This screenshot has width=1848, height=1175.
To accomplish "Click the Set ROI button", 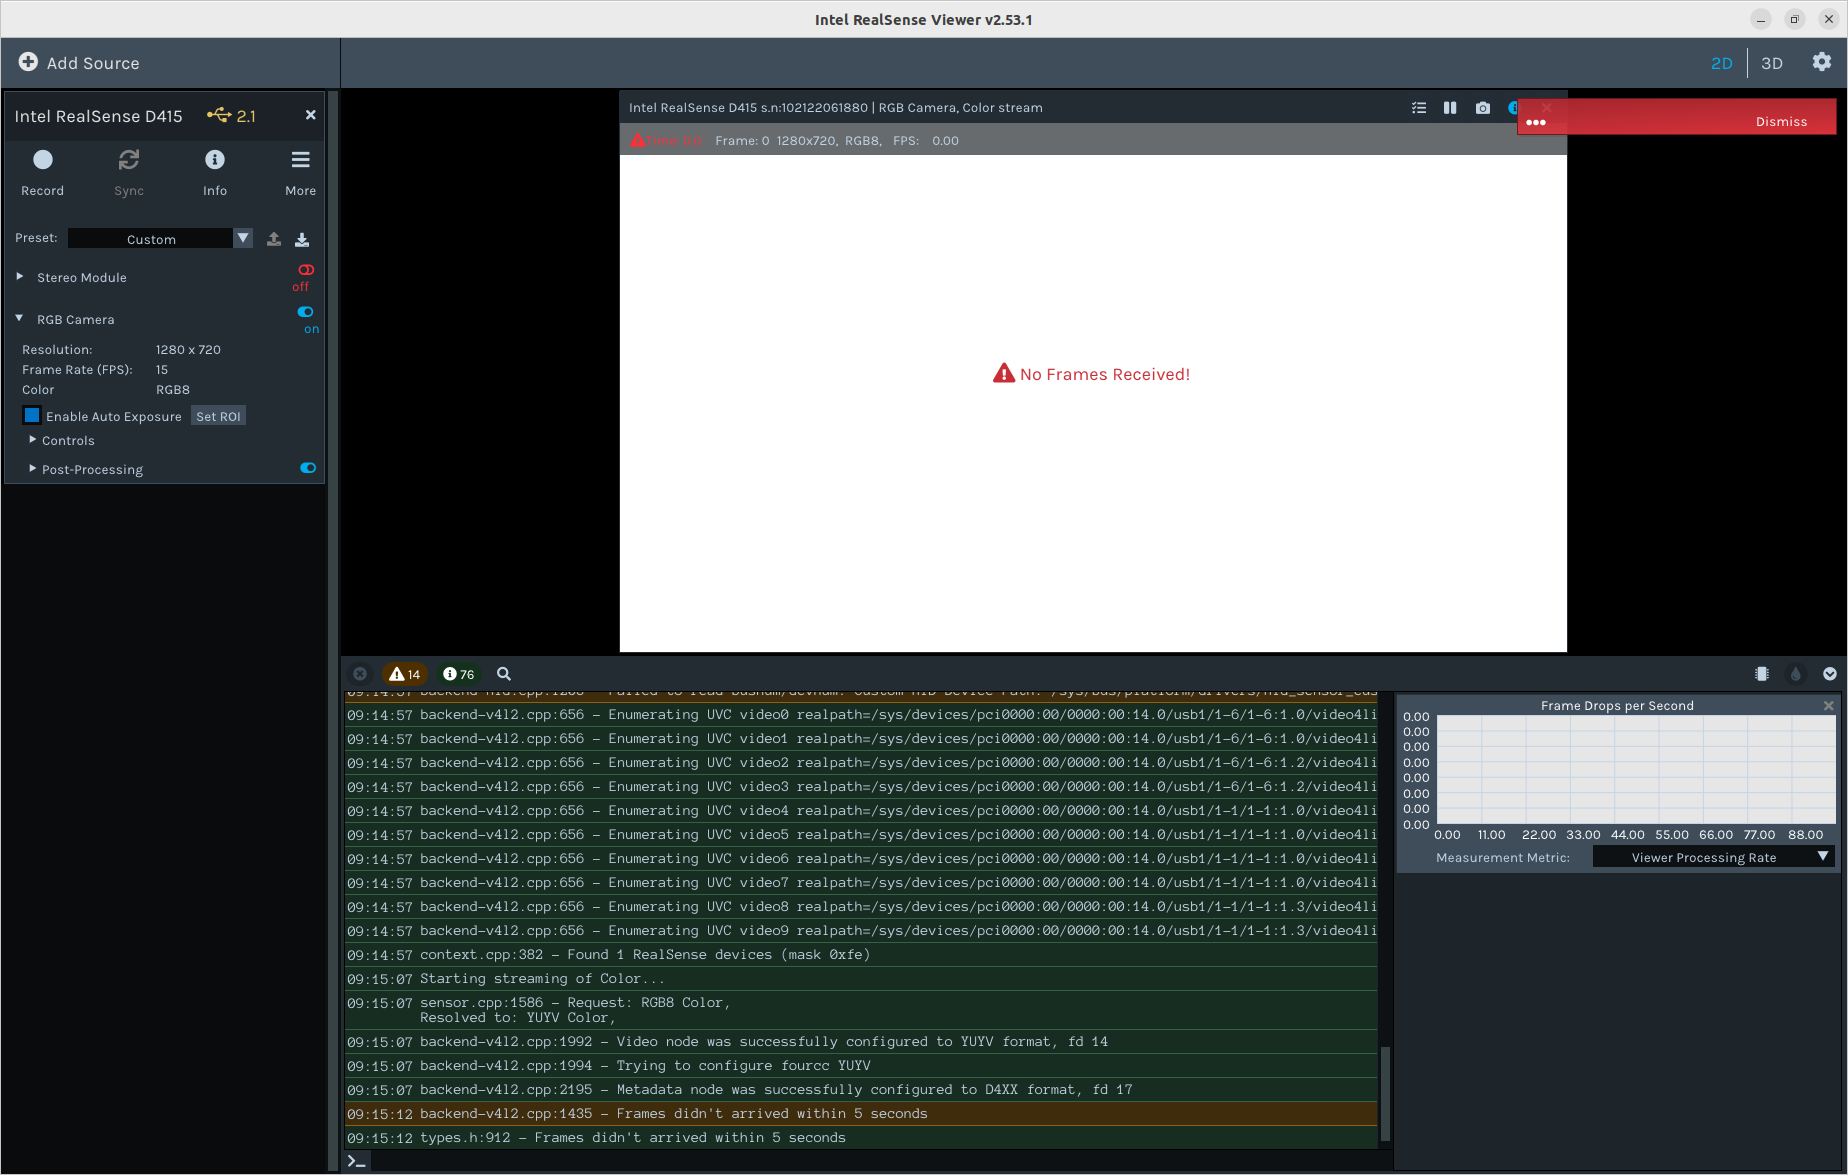I will 218,415.
